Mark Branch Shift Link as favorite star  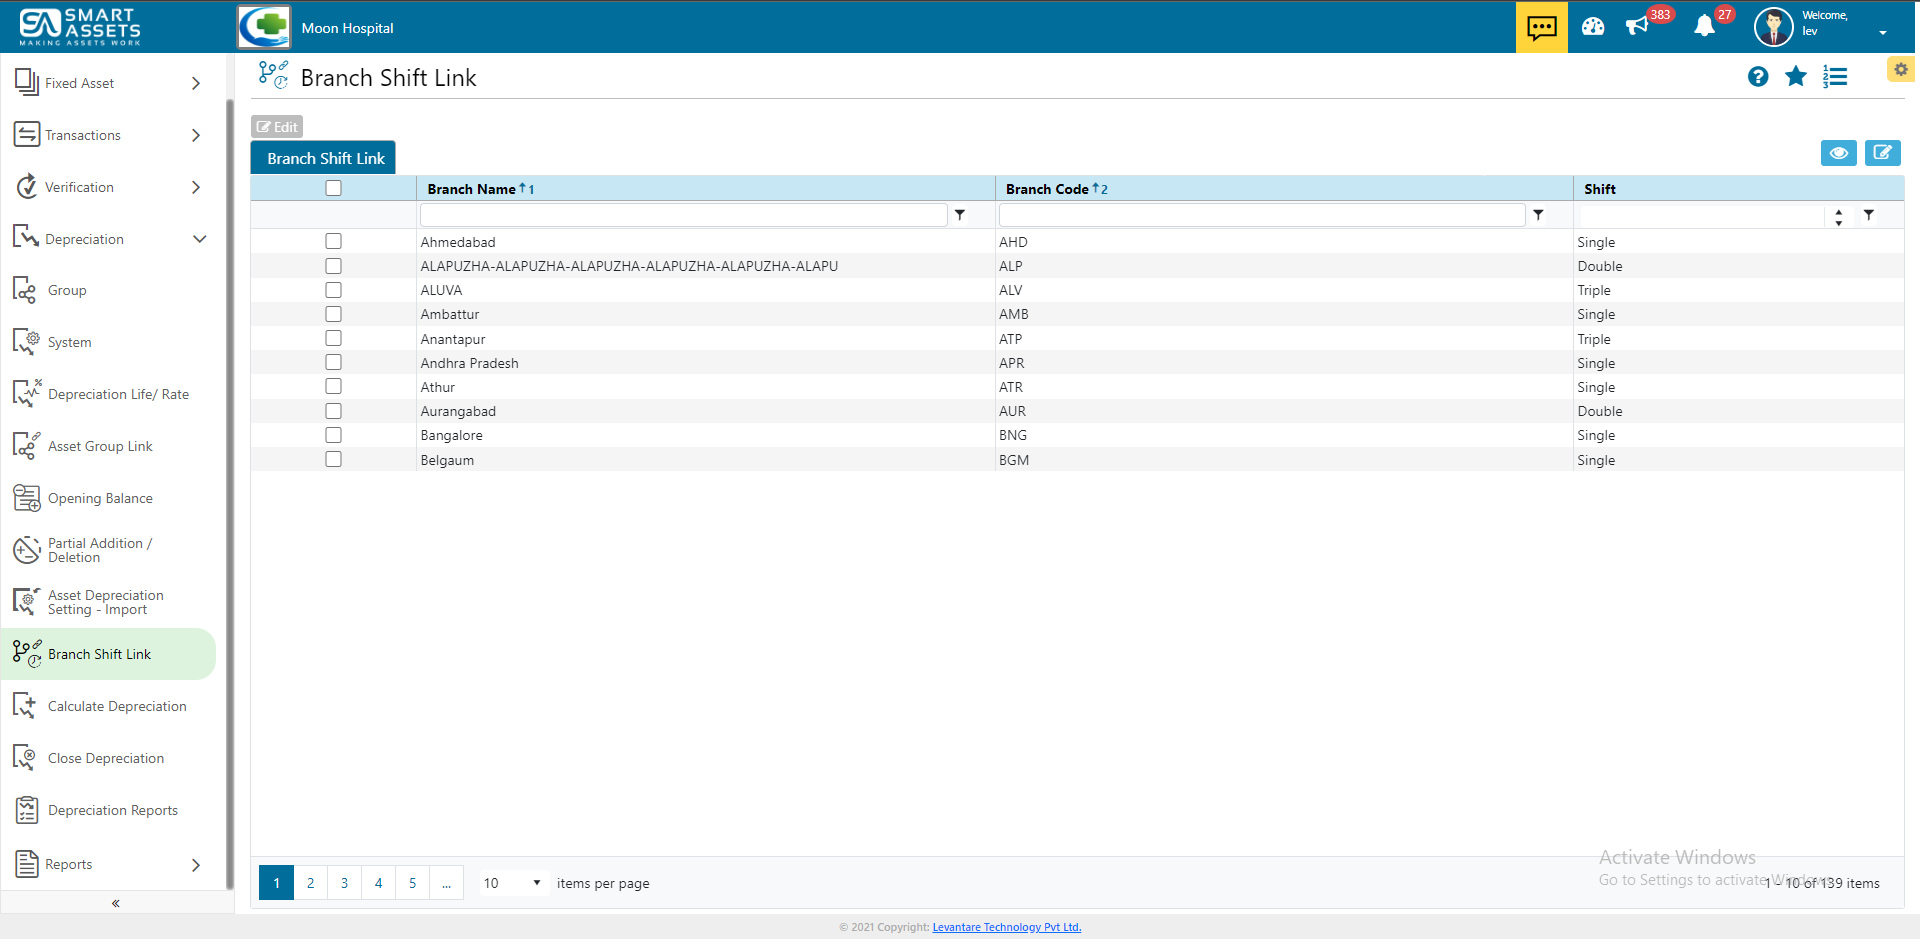tap(1796, 76)
